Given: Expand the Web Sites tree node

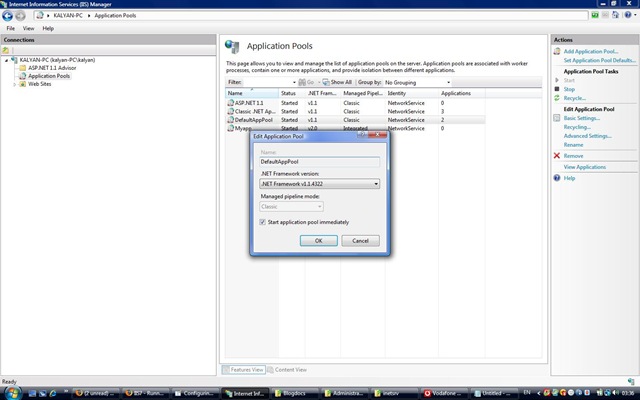Looking at the screenshot, I should (x=15, y=84).
